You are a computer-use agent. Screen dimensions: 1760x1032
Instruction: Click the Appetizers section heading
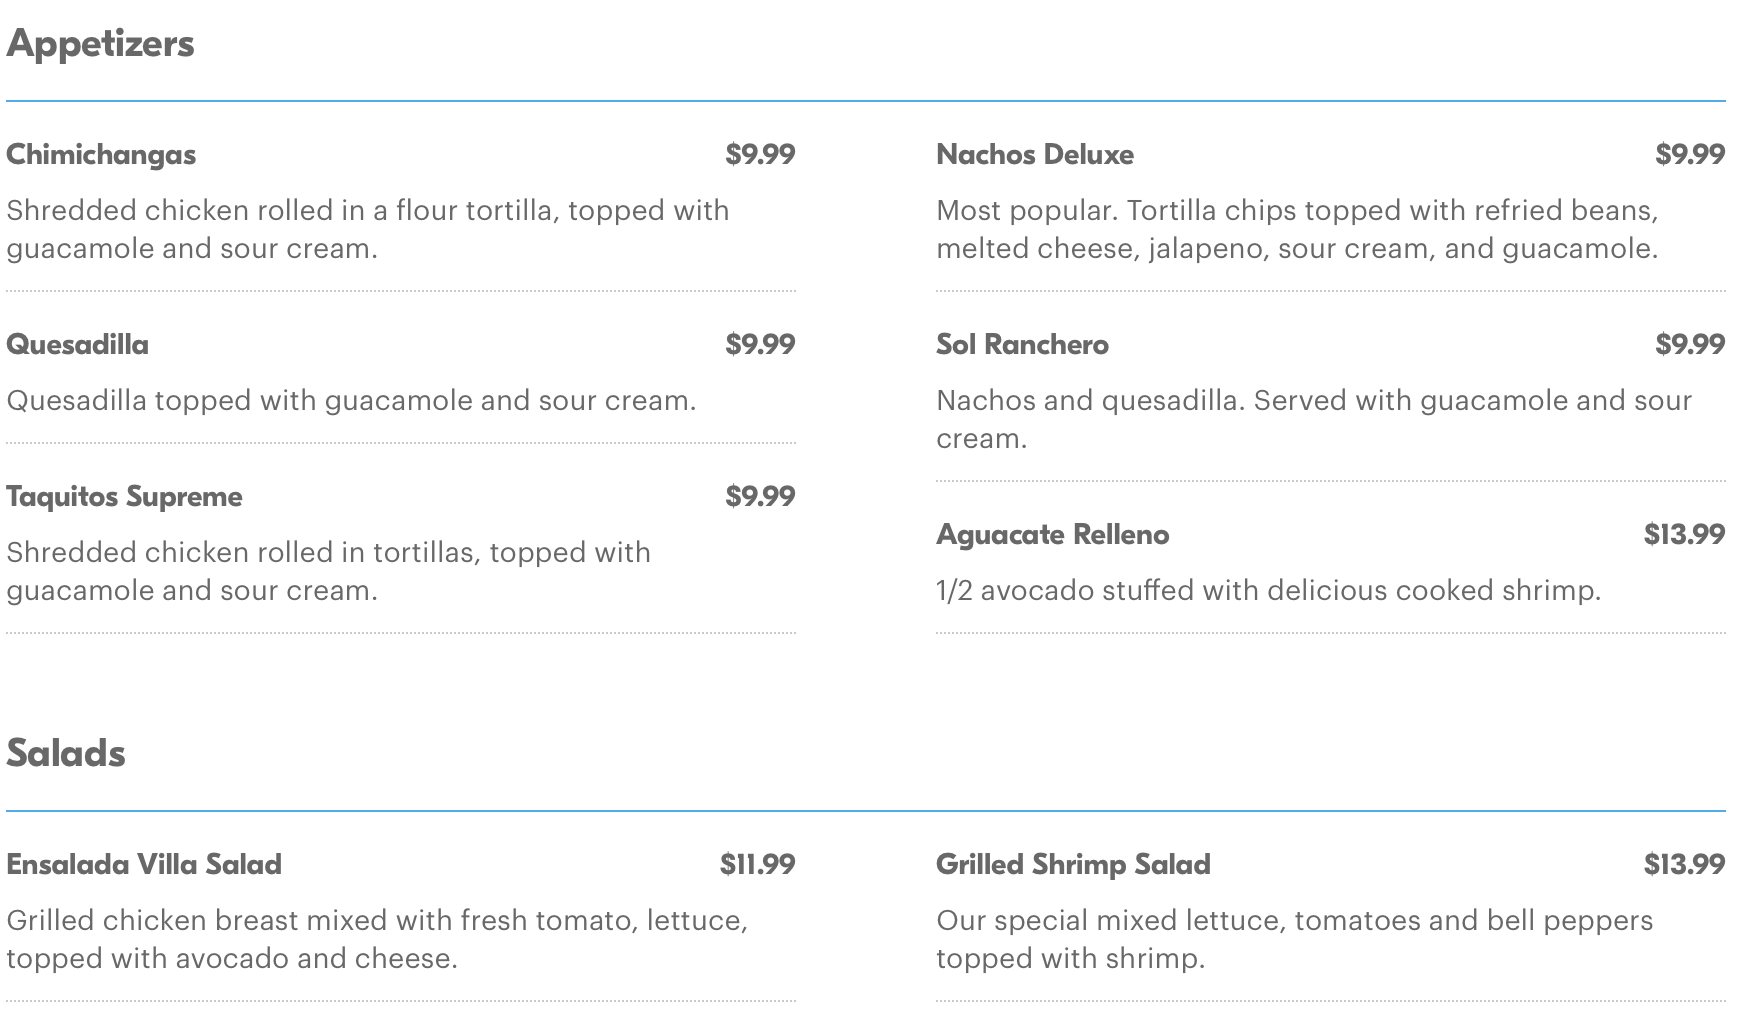tap(100, 44)
